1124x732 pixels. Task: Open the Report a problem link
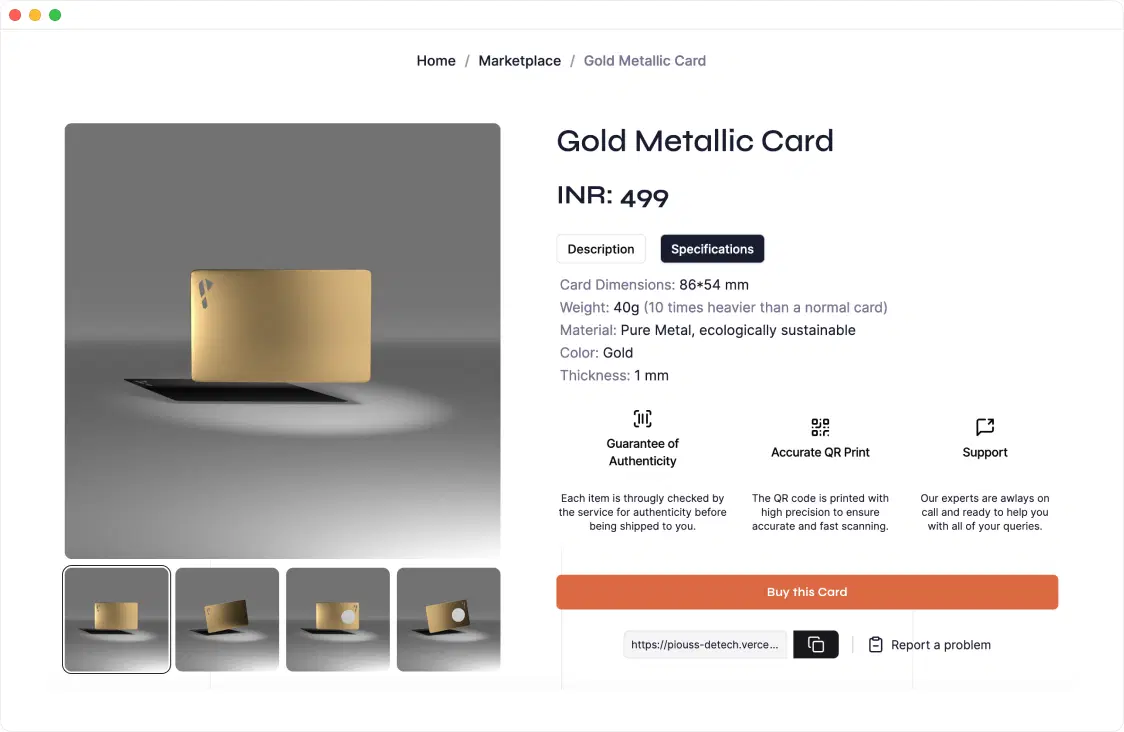[x=940, y=645]
